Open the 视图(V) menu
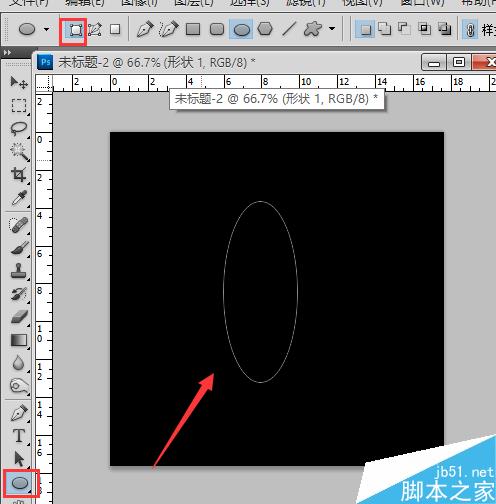The image size is (496, 504). tap(362, 3)
